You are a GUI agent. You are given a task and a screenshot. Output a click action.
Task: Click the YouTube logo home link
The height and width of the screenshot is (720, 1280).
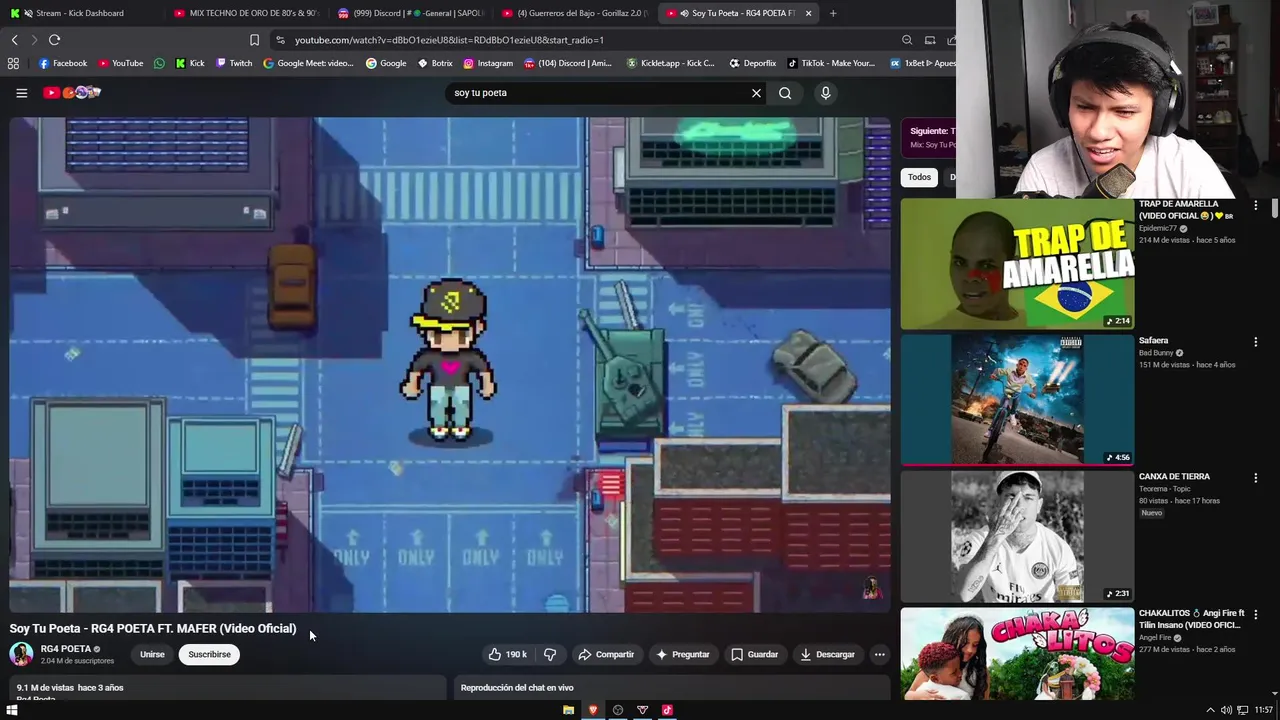click(x=72, y=93)
